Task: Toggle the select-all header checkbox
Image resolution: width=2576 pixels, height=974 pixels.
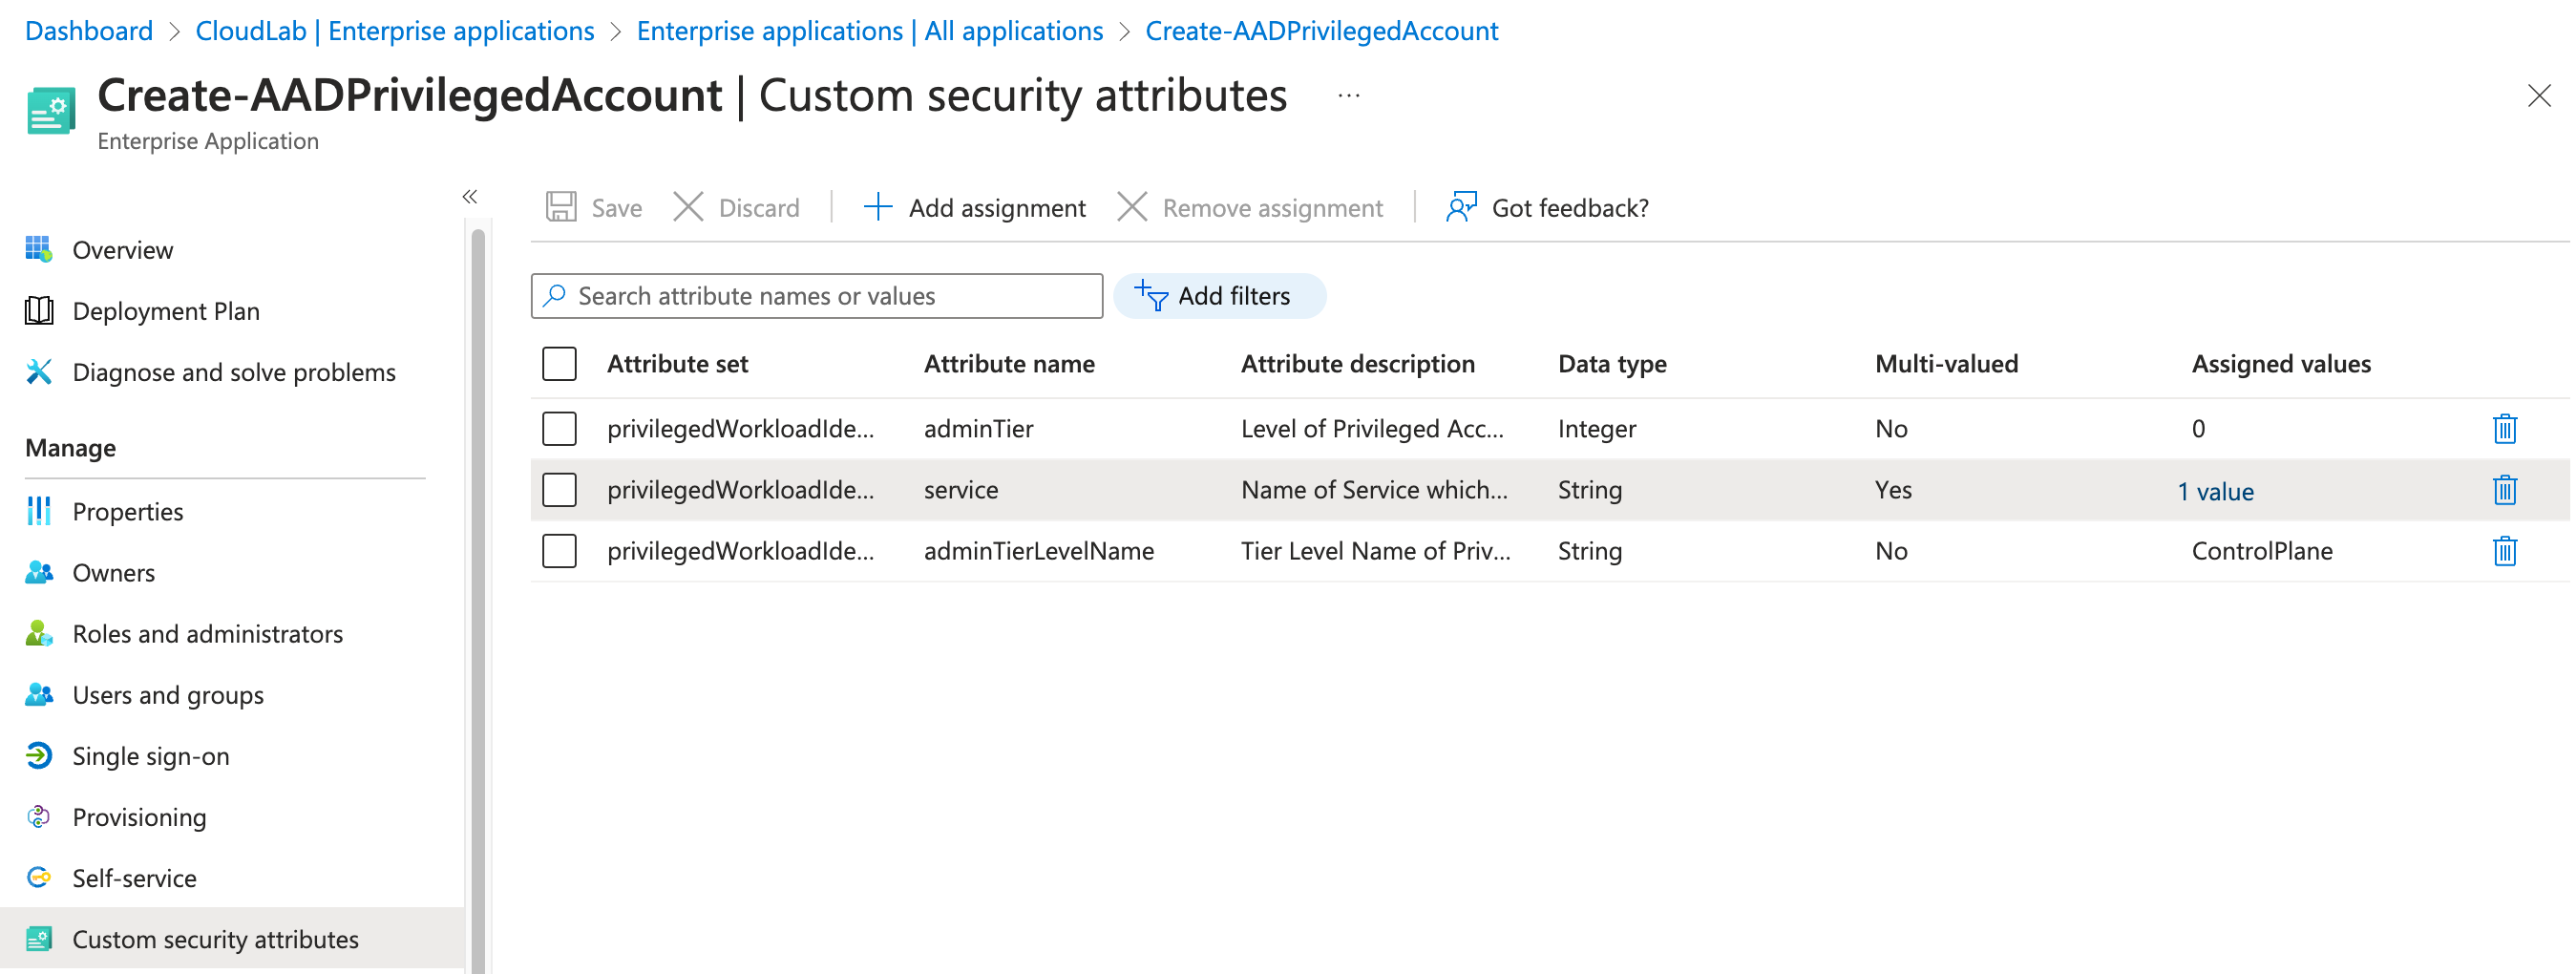Action: pyautogui.click(x=559, y=363)
